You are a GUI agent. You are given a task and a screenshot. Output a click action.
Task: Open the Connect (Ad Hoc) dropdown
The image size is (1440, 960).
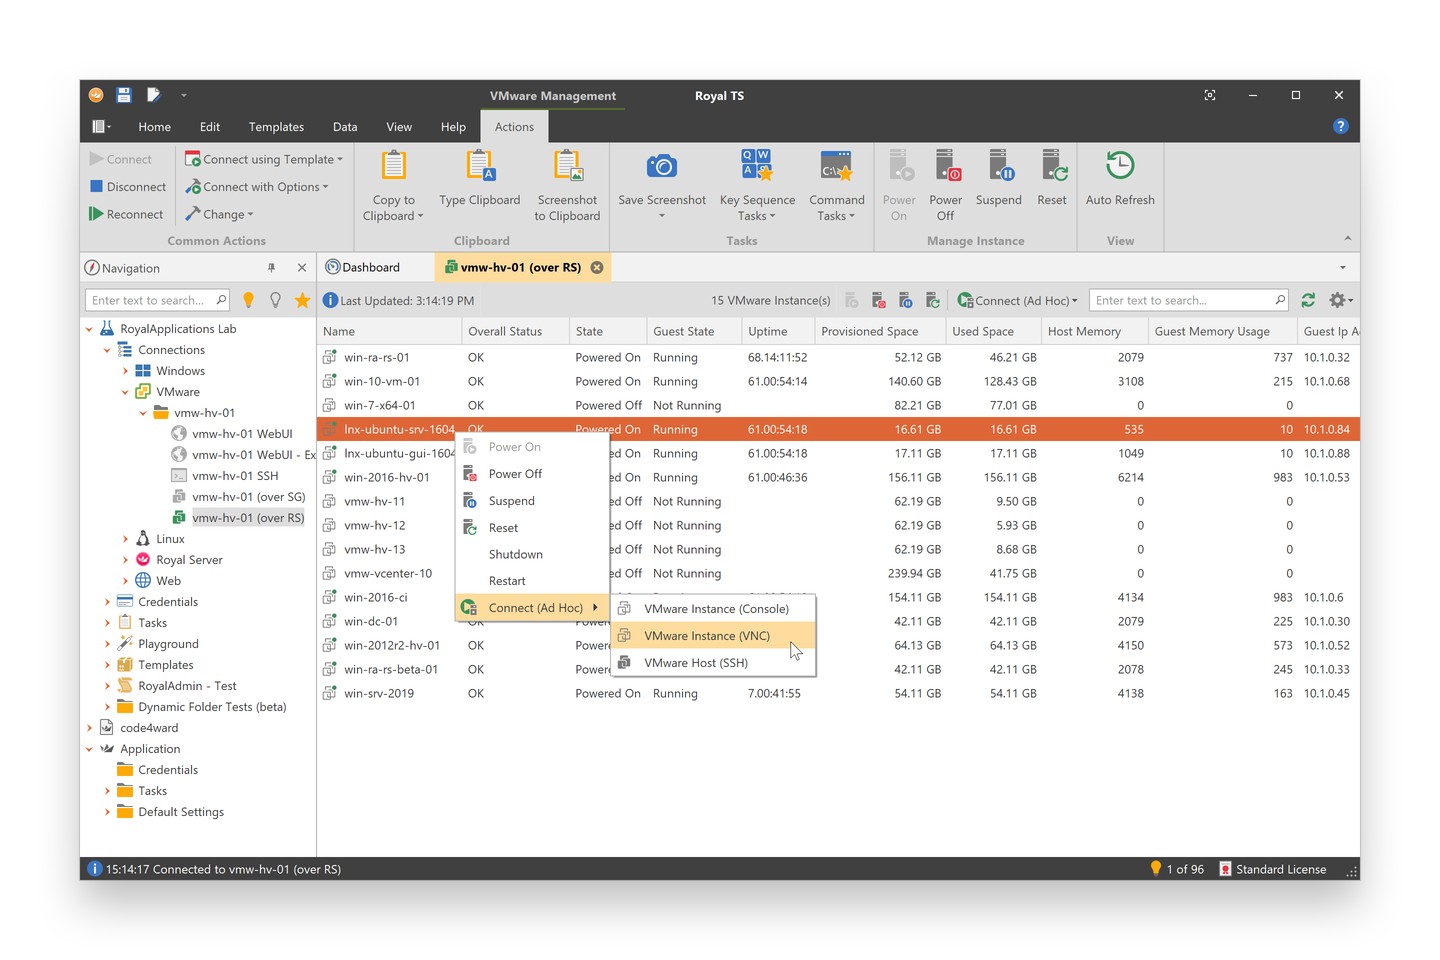tap(1017, 299)
